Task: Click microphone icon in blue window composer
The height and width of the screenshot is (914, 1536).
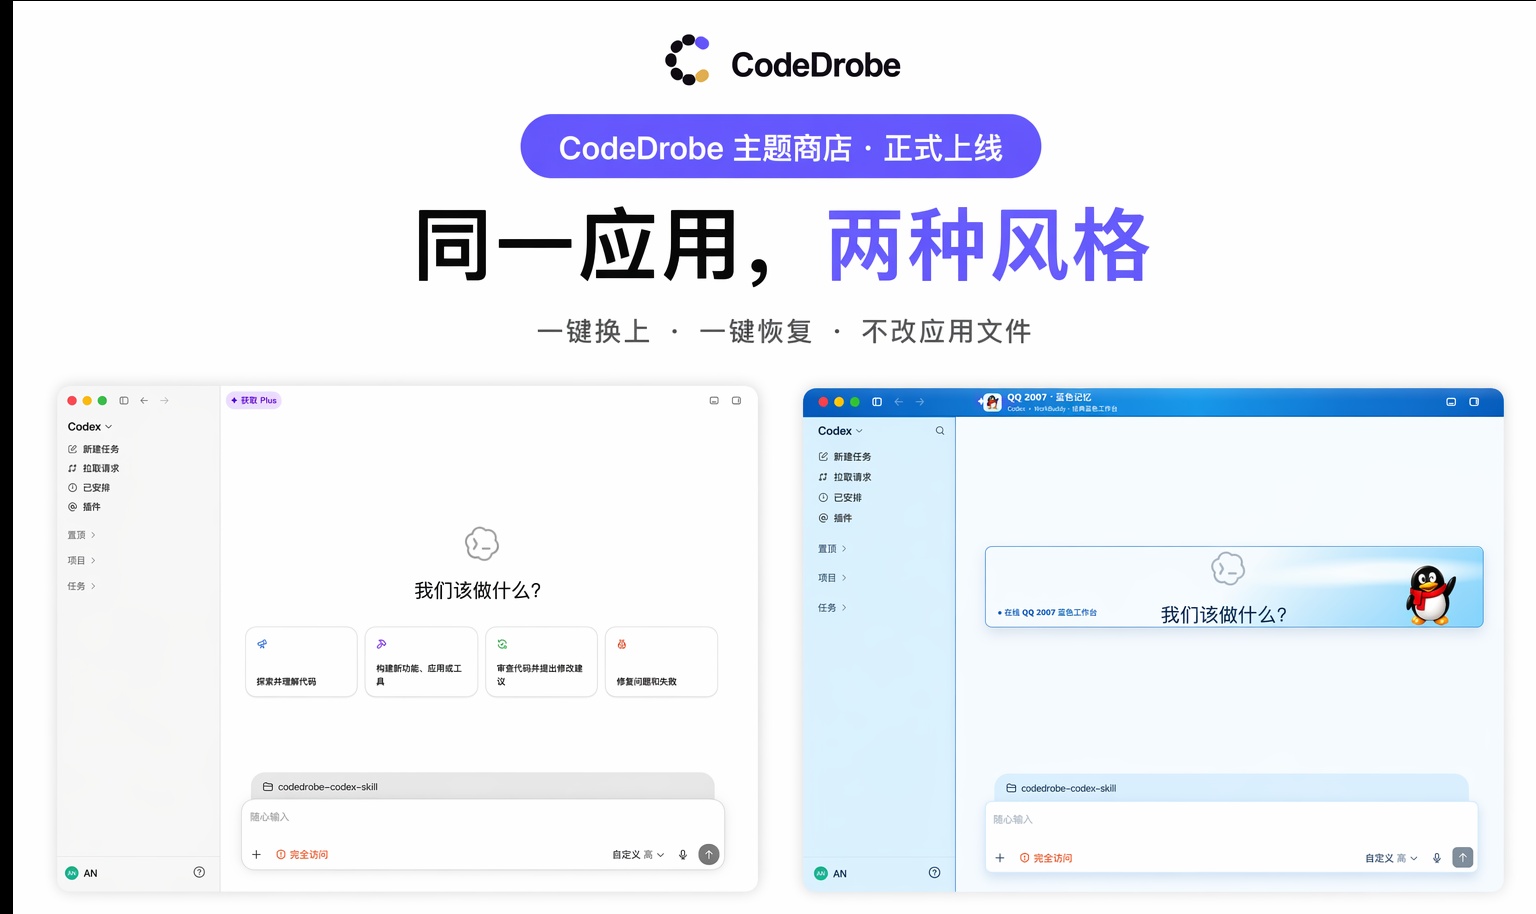Action: pyautogui.click(x=1437, y=858)
